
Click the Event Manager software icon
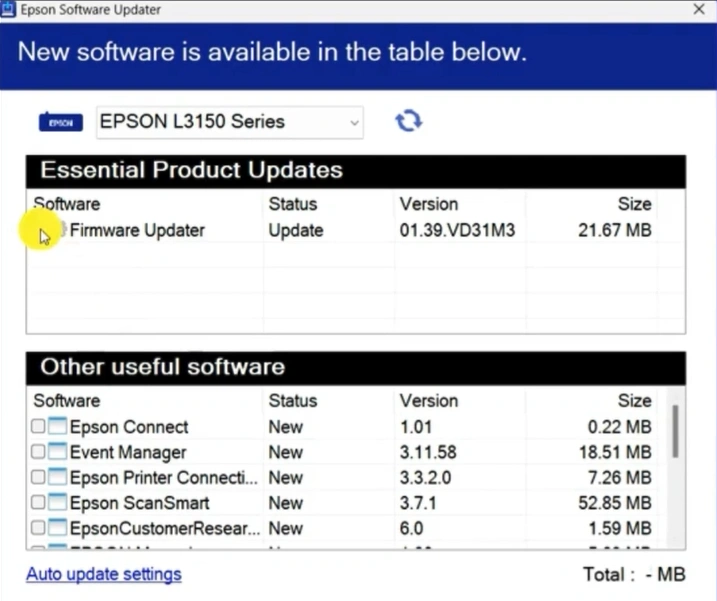pos(57,452)
